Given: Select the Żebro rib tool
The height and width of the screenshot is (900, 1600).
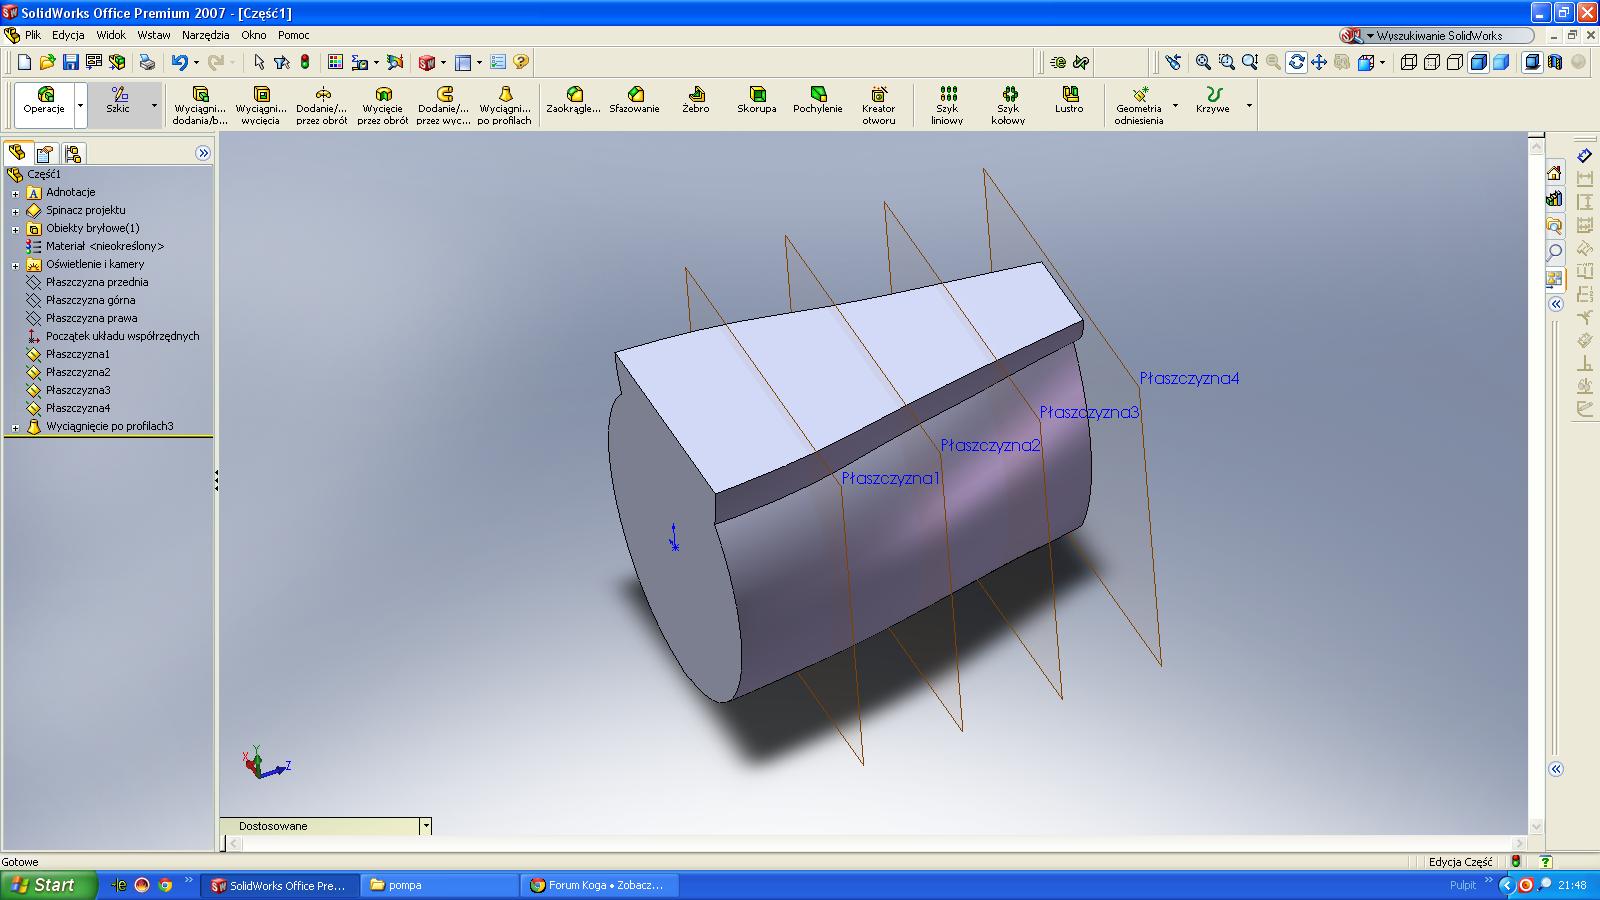Looking at the screenshot, I should [696, 101].
